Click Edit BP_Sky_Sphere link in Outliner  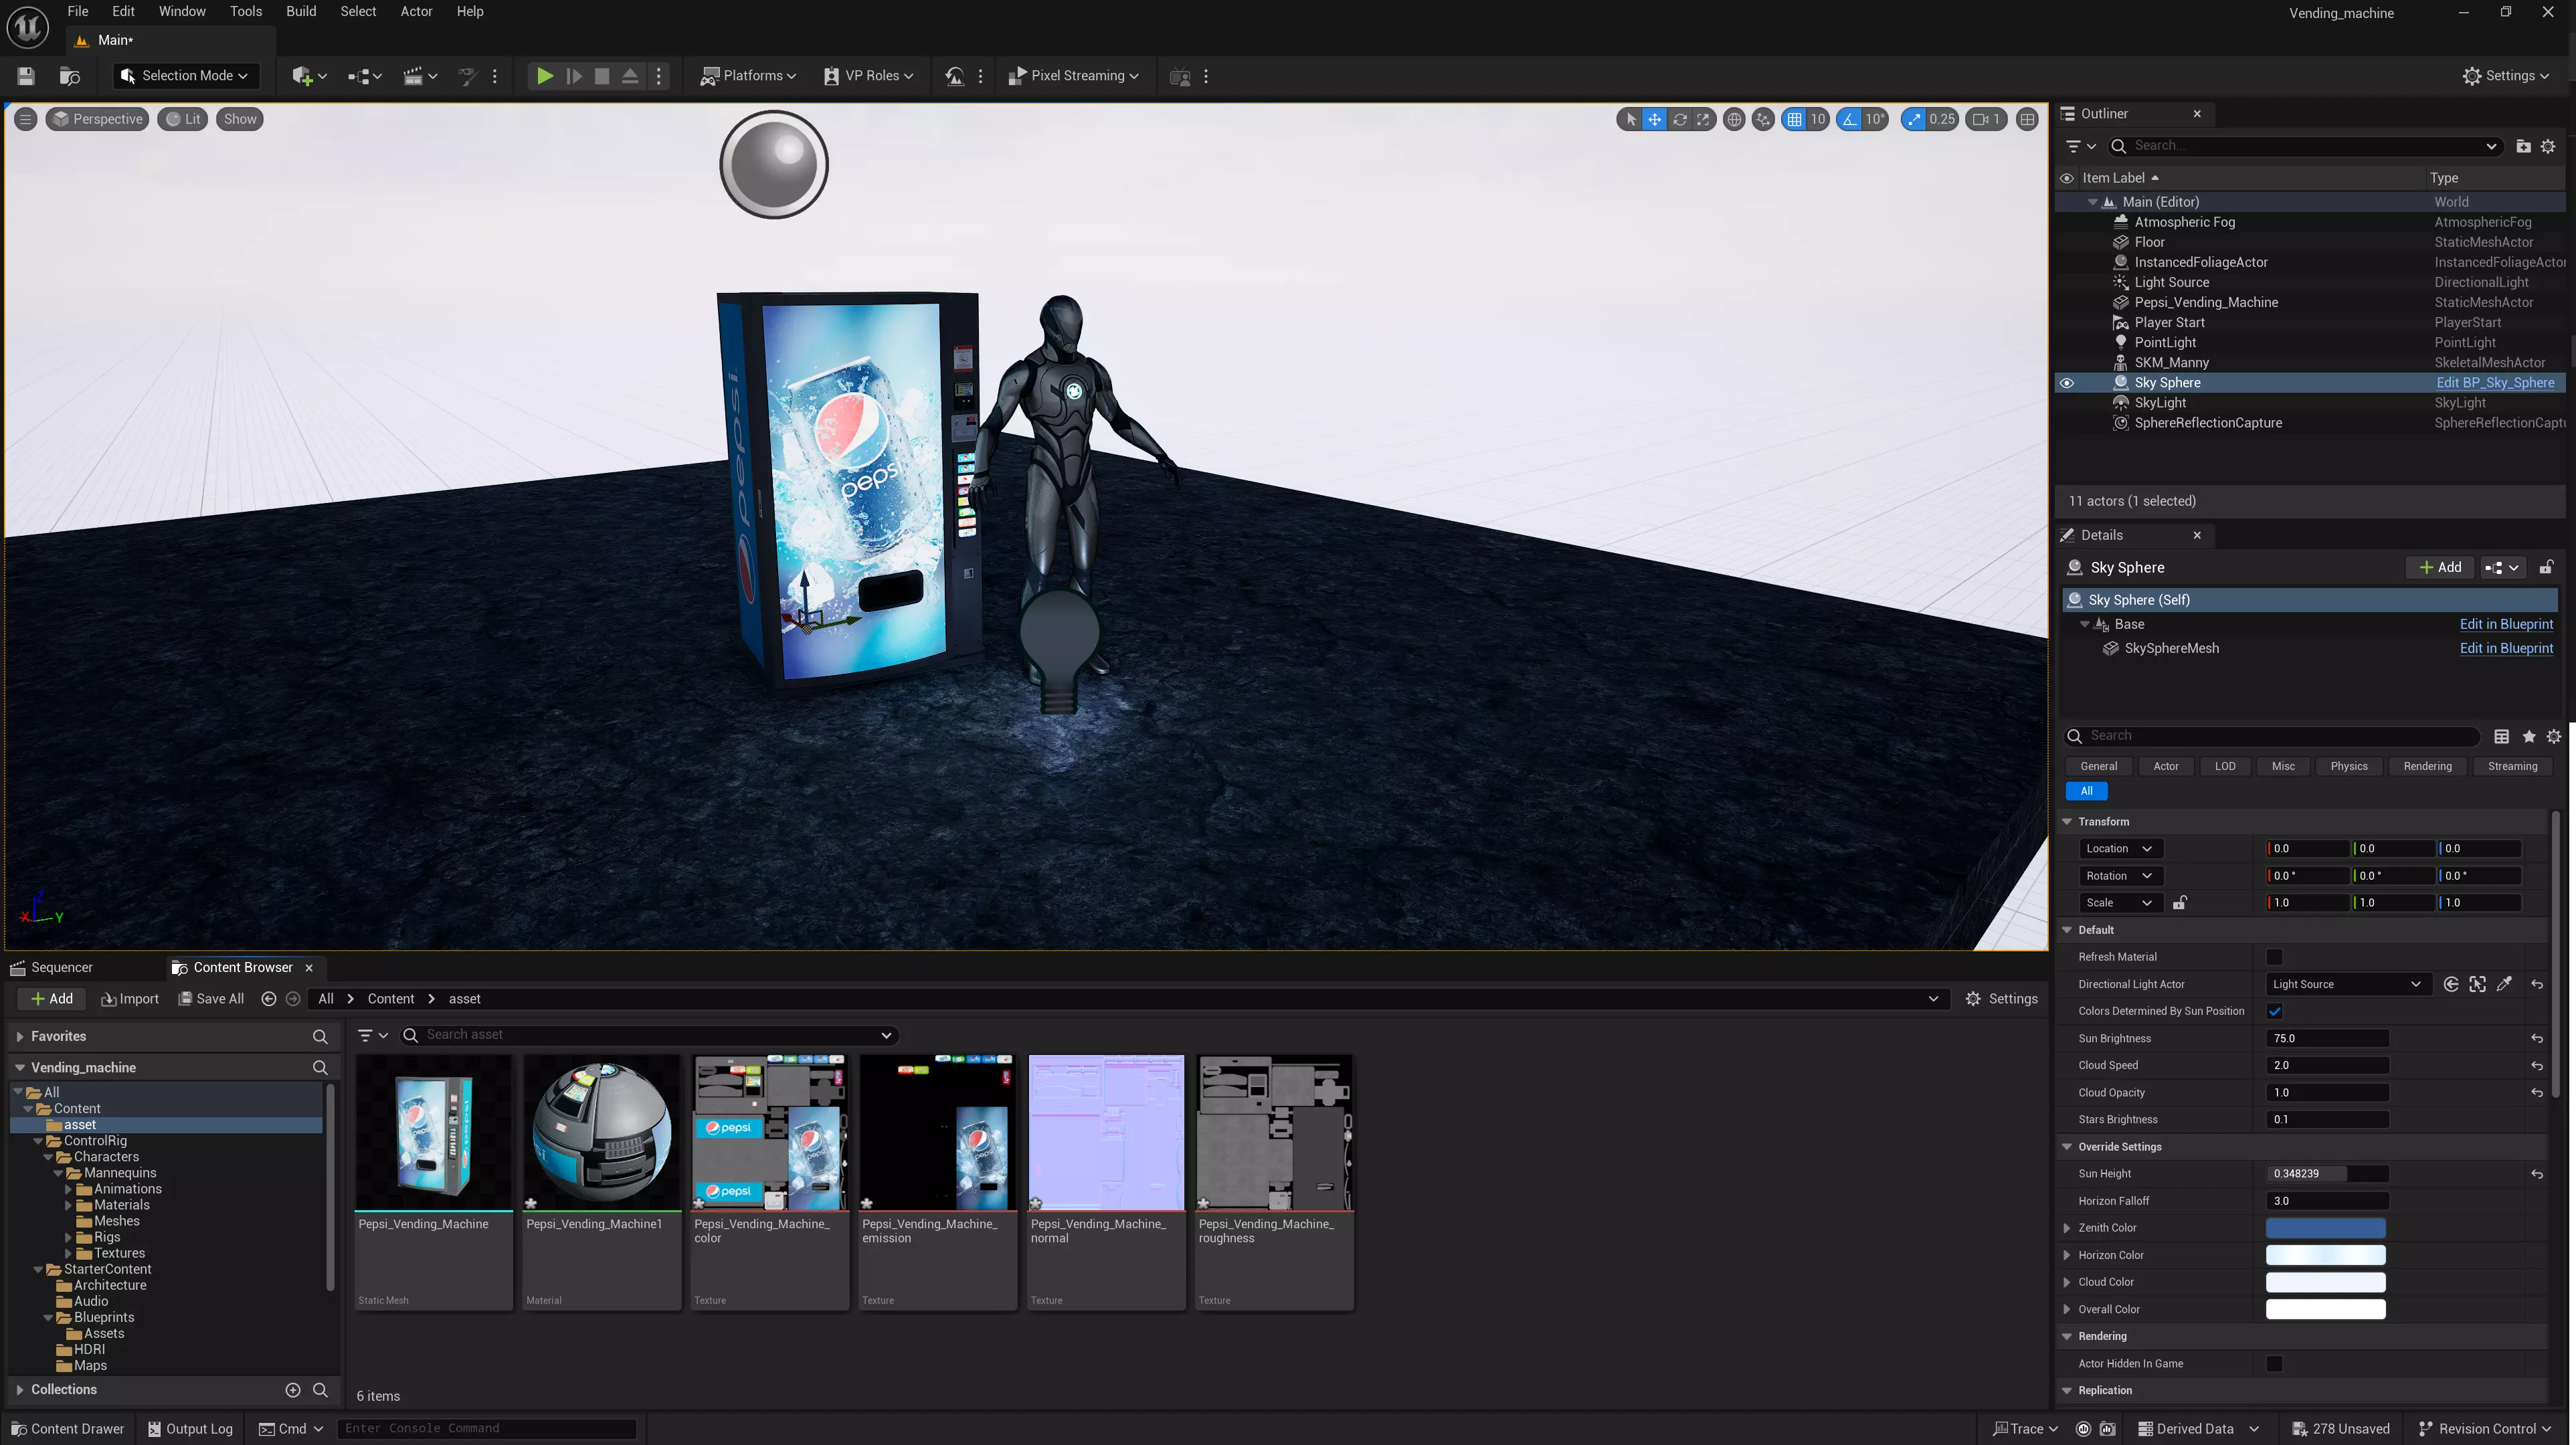[2495, 383]
